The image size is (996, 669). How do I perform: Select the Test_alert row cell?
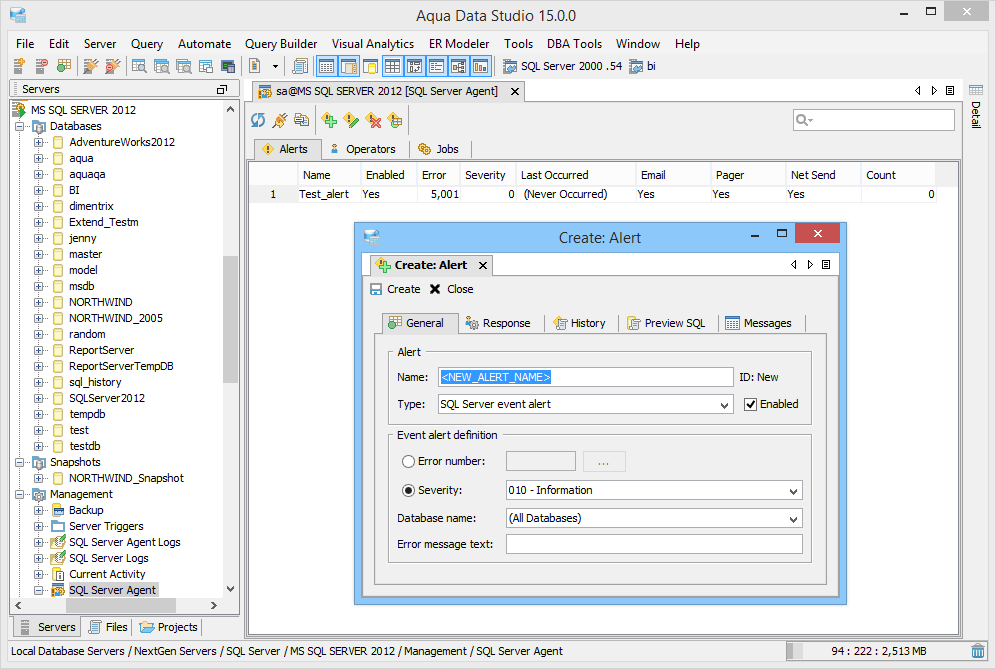tap(324, 194)
